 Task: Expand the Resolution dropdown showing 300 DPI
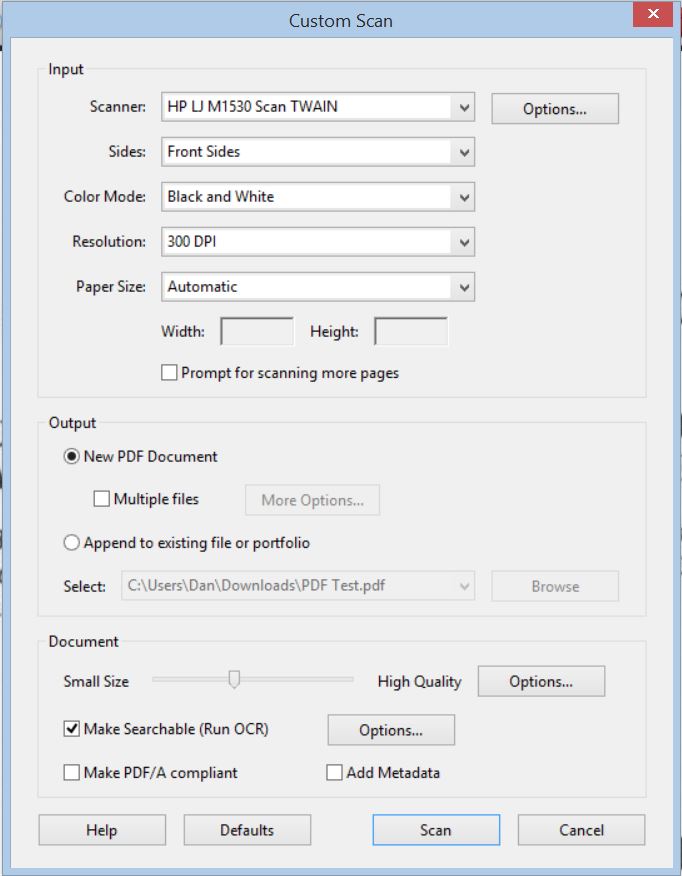pyautogui.click(x=463, y=242)
